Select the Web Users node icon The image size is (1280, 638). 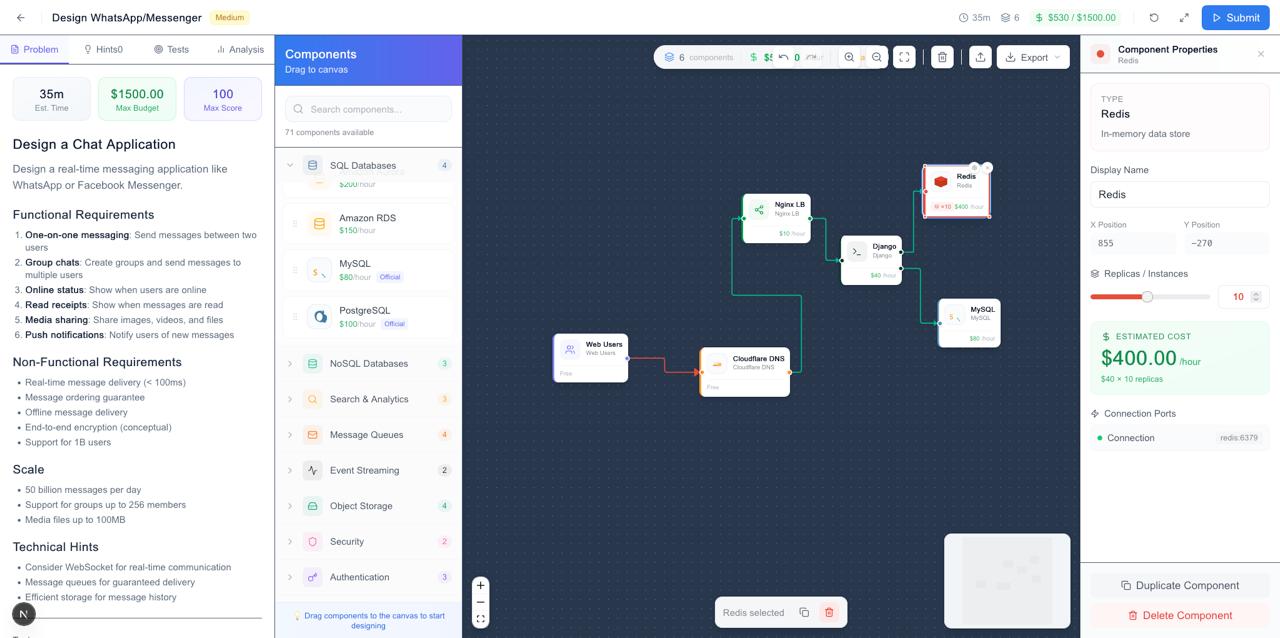570,350
